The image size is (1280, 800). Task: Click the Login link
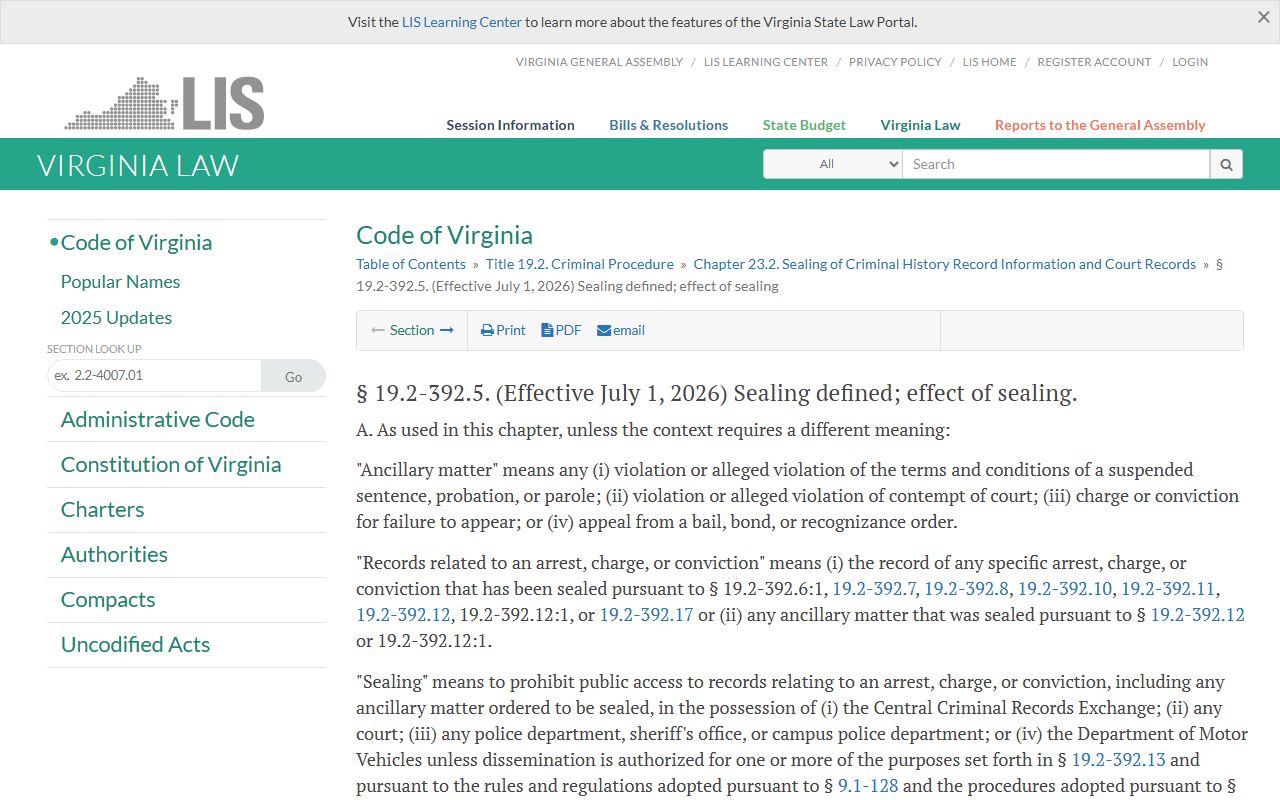point(1190,62)
